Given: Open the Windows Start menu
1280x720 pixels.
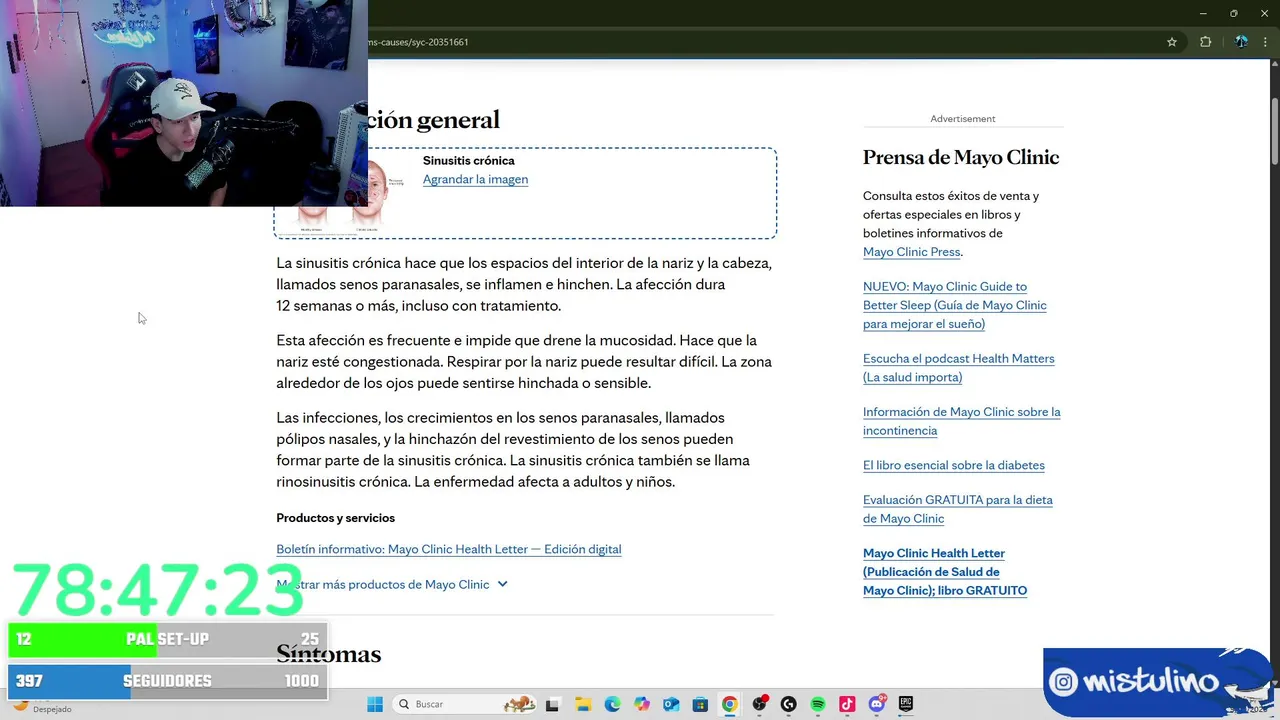Looking at the screenshot, I should [x=375, y=704].
